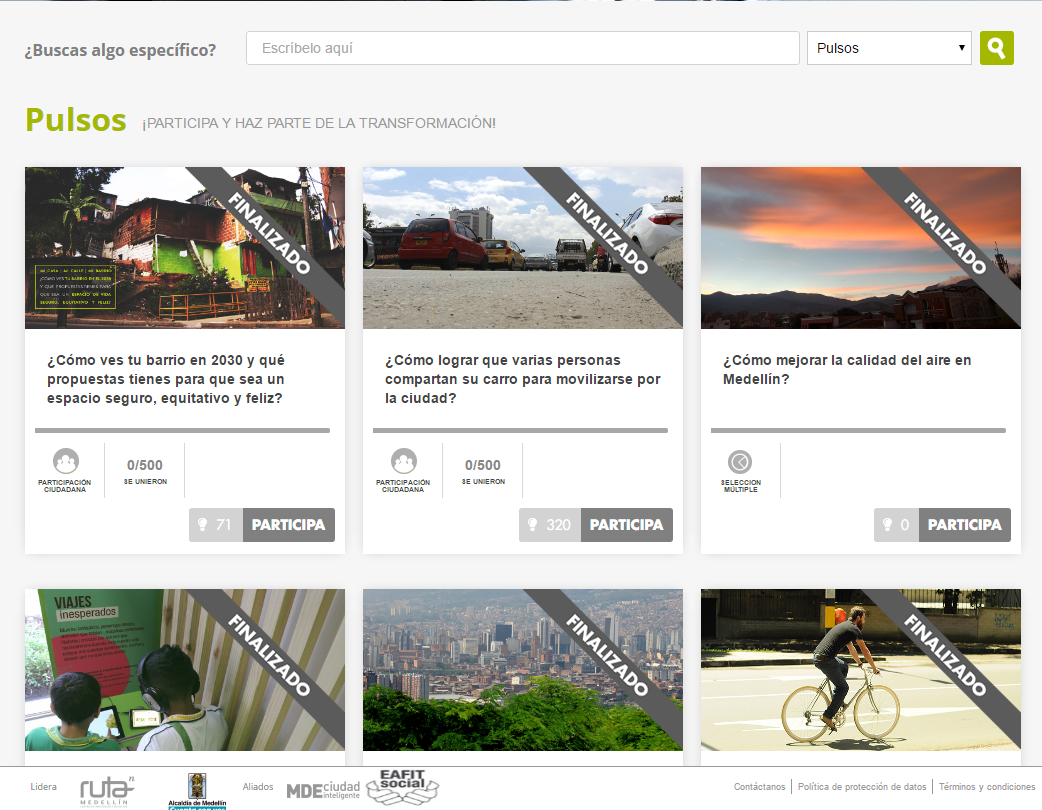
Task: Open Política de protección de datos link
Action: pyautogui.click(x=862, y=787)
